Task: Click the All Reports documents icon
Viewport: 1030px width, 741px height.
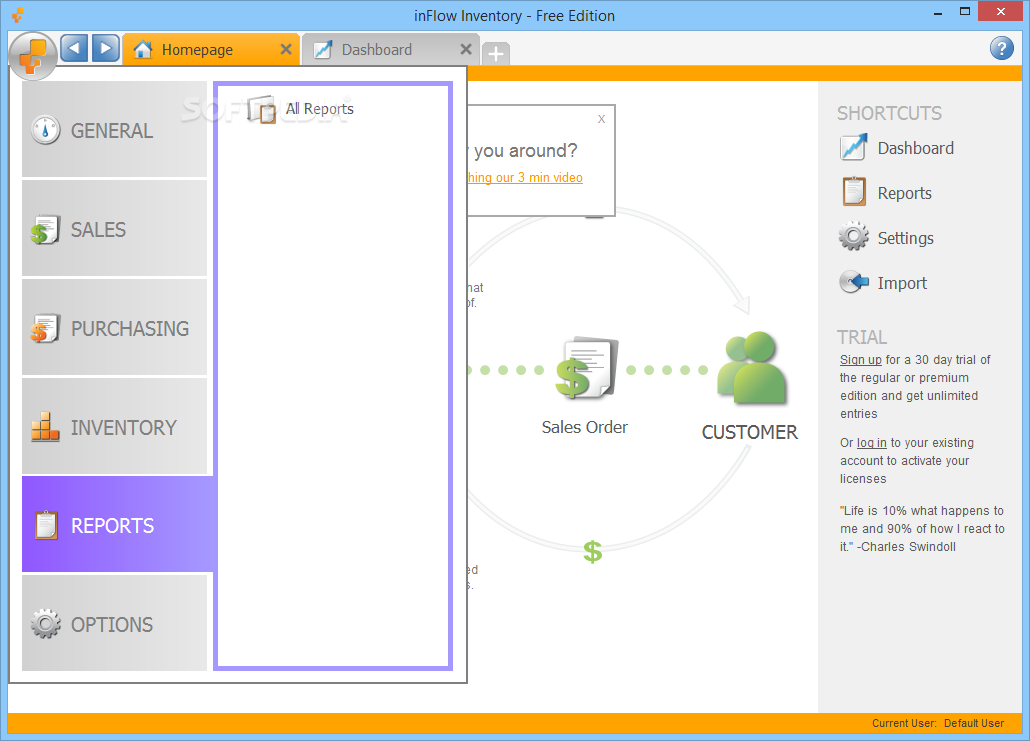Action: 261,110
